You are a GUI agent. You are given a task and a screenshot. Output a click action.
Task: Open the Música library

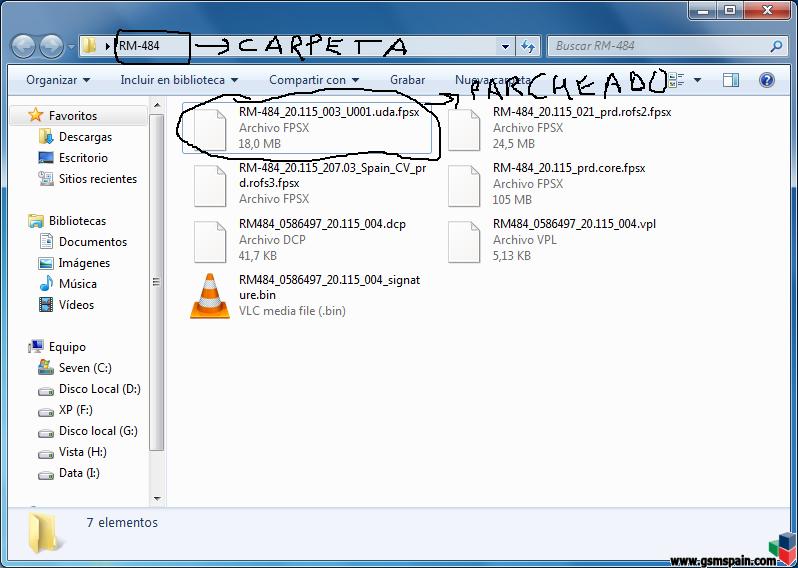click(77, 283)
